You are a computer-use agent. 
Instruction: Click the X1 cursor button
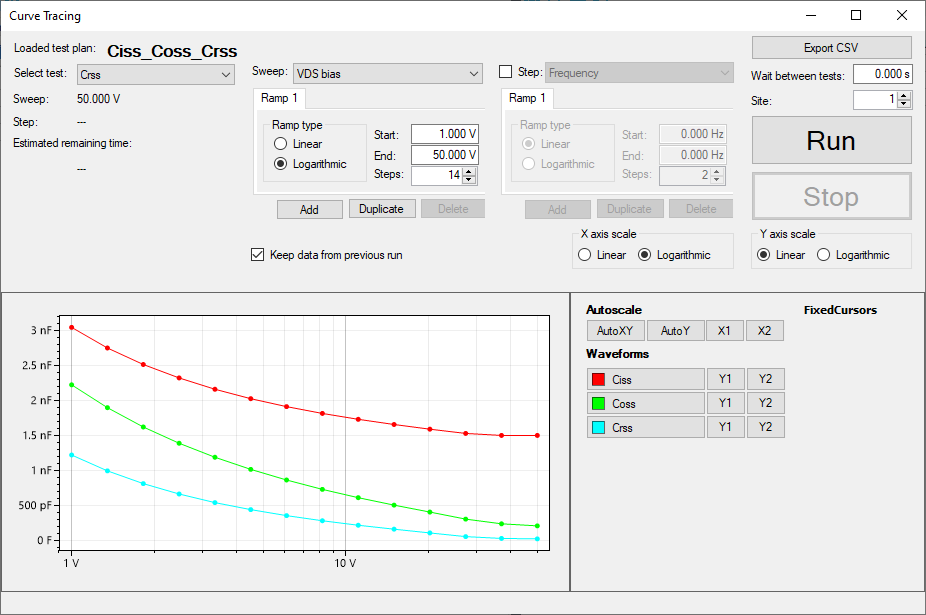pos(725,331)
